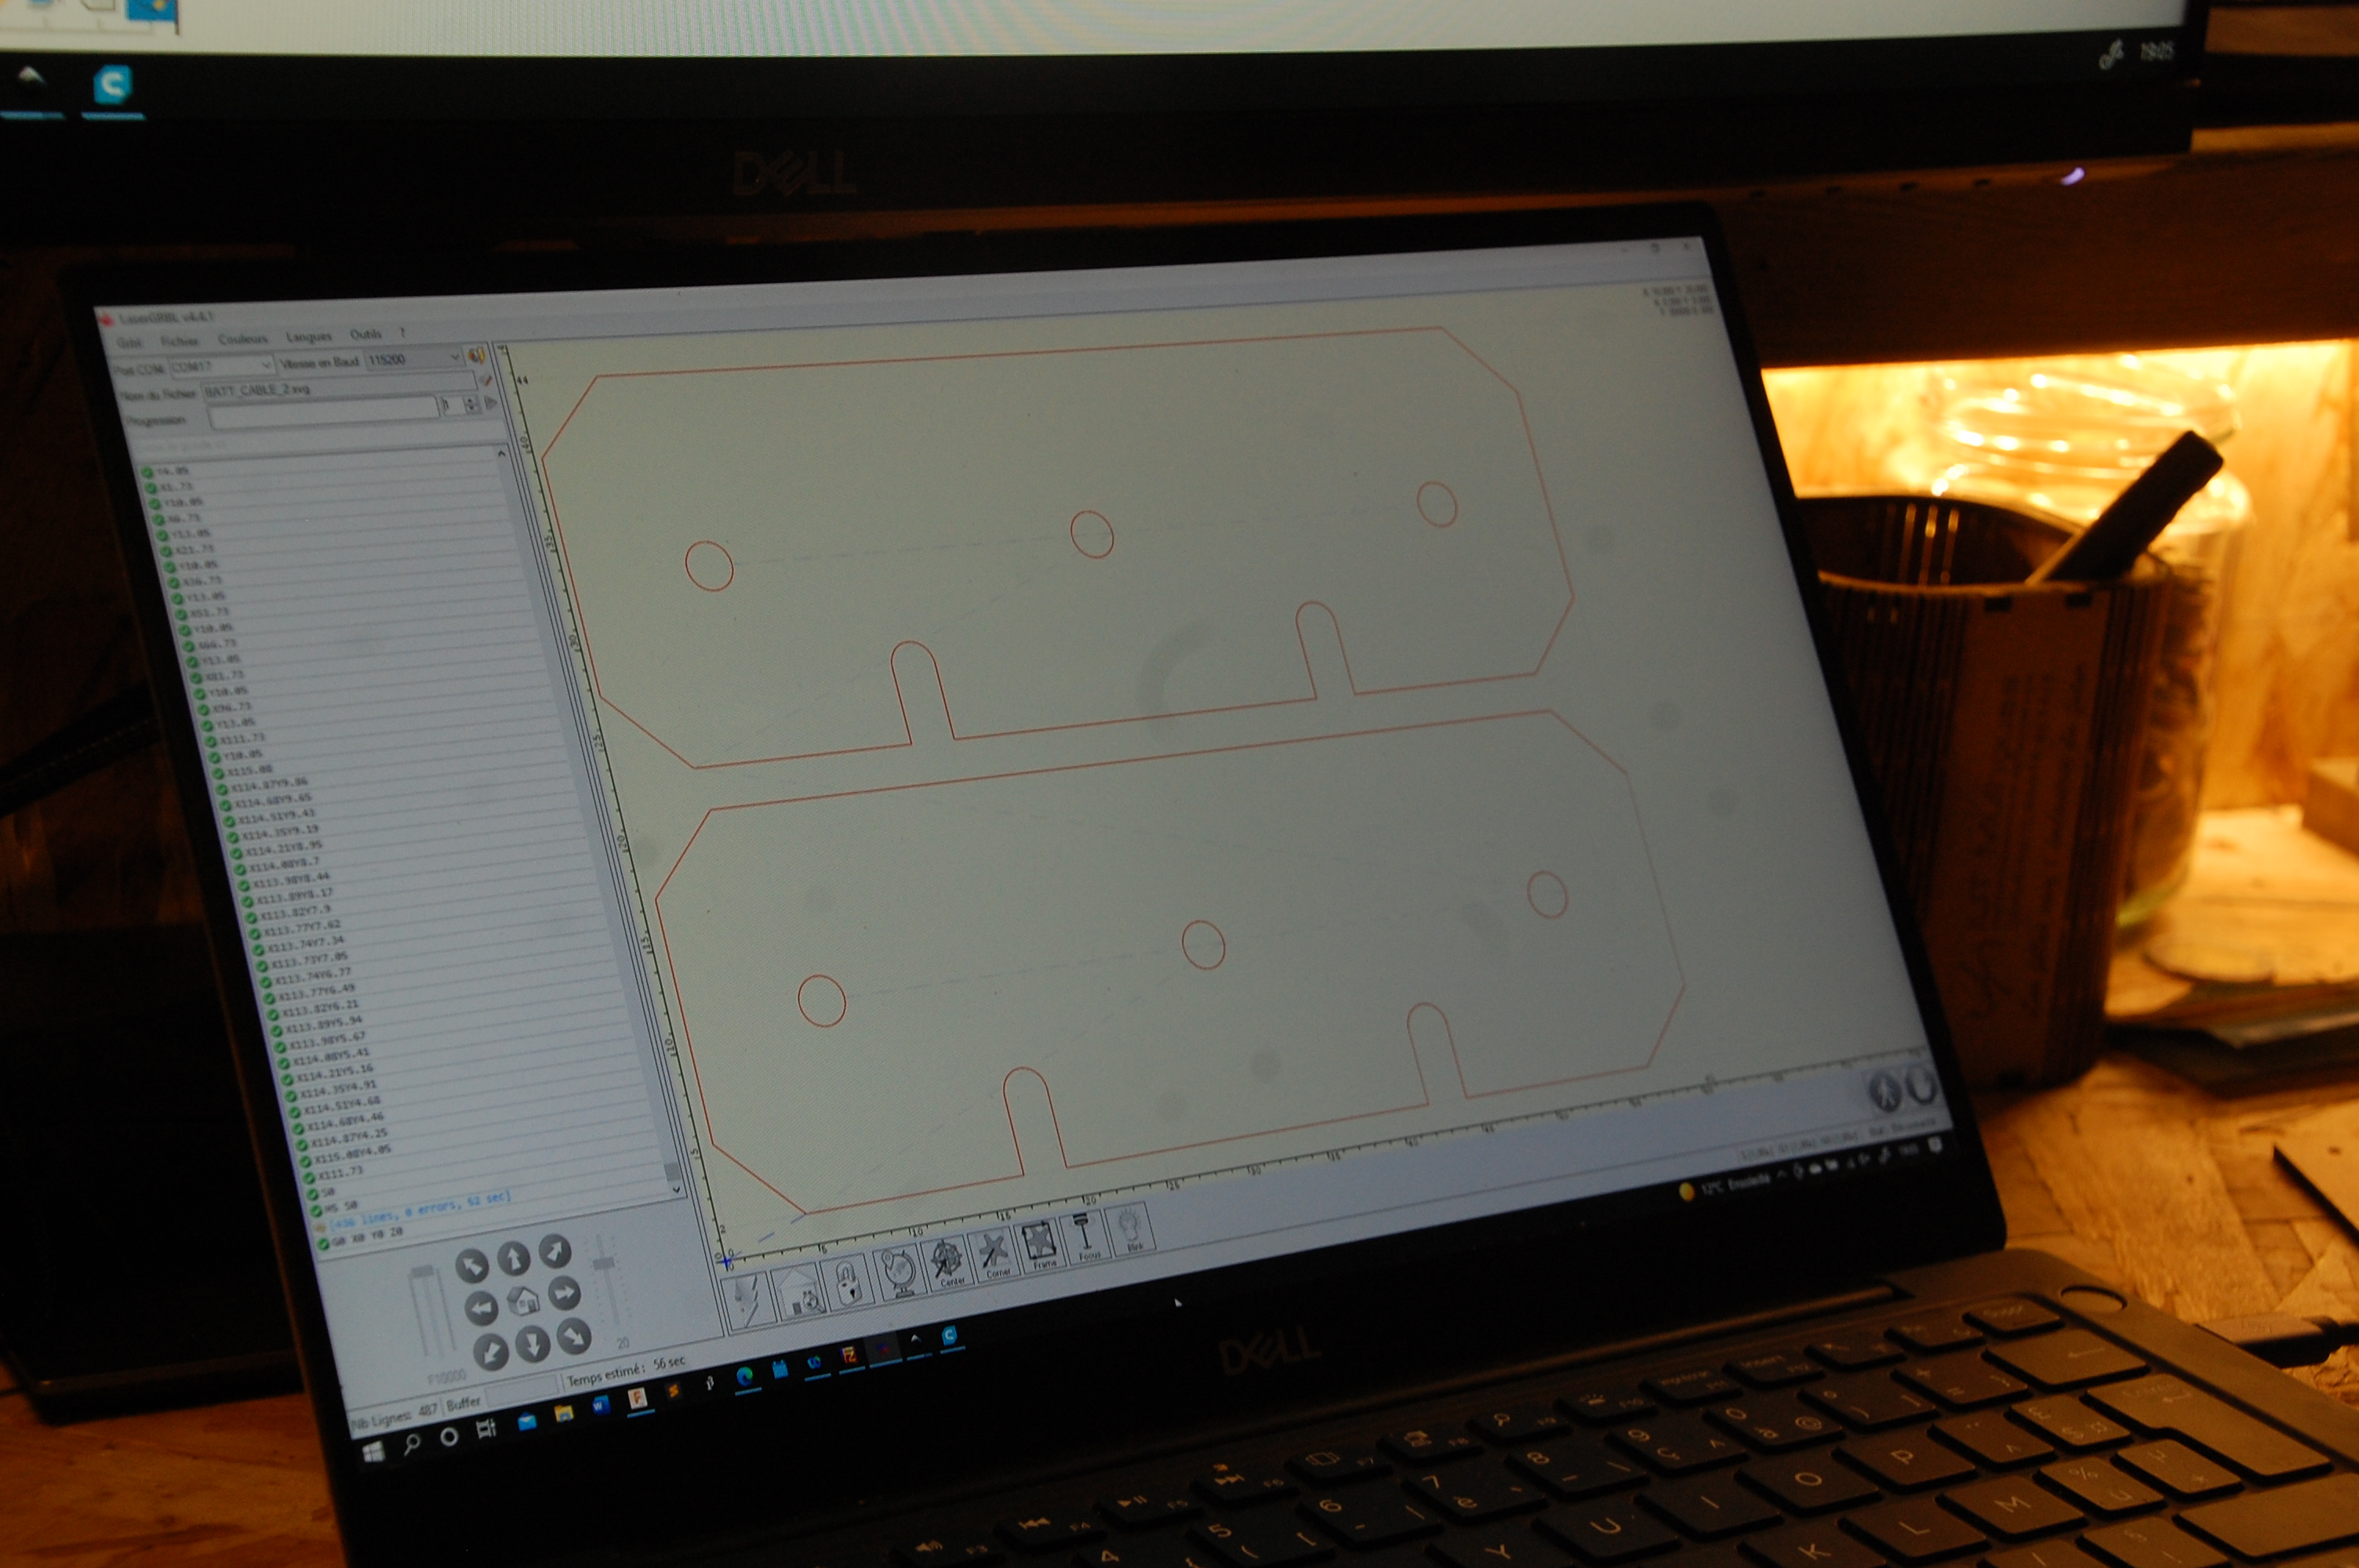This screenshot has height=1568, width=2359.
Task: Open the Fichier menu
Action: coord(180,341)
